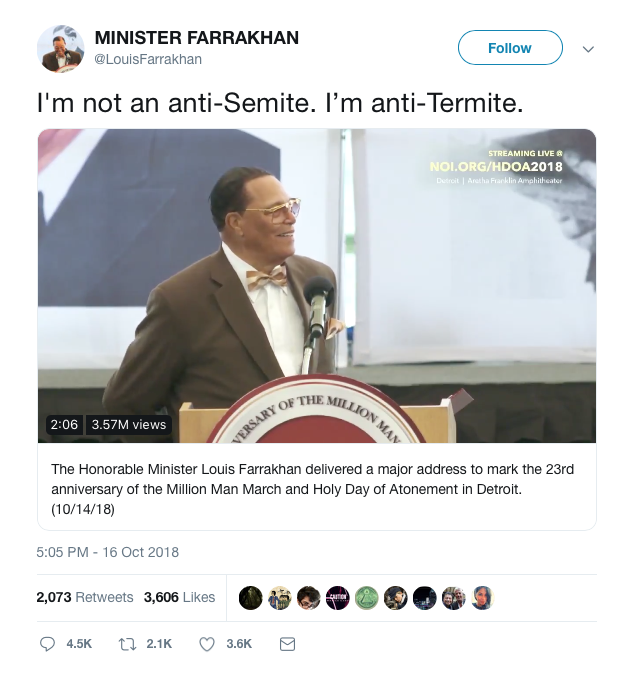Click the first liker avatar
The image size is (637, 678).
[x=250, y=598]
